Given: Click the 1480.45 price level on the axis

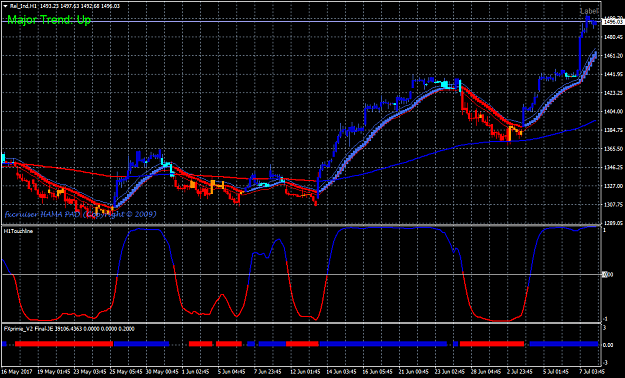Looking at the screenshot, I should 613,37.
